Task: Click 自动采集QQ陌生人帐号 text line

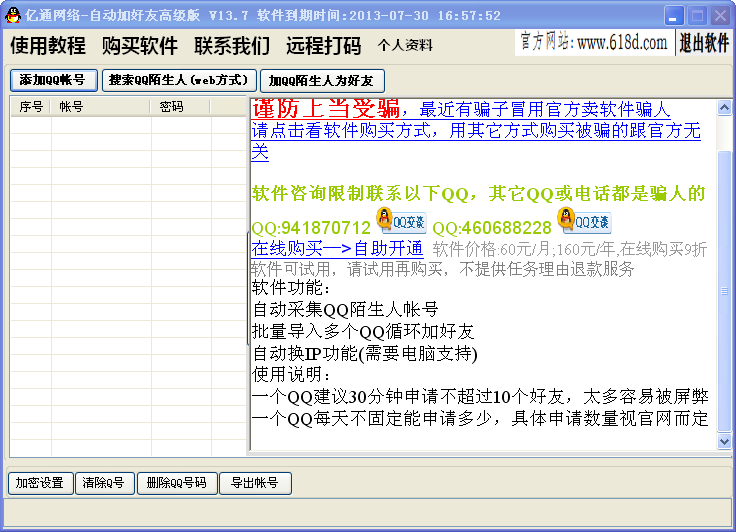Action: pos(345,309)
